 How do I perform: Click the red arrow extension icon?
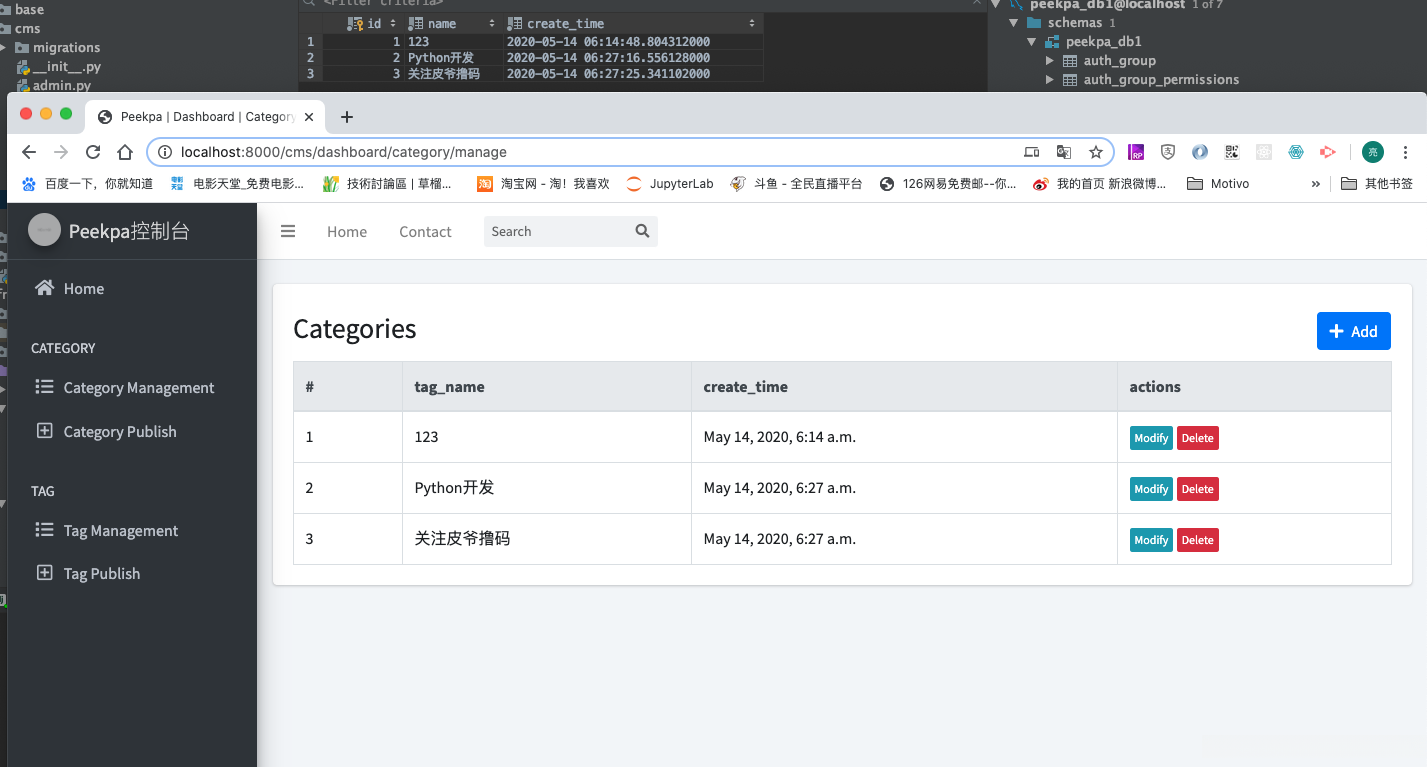click(1328, 152)
